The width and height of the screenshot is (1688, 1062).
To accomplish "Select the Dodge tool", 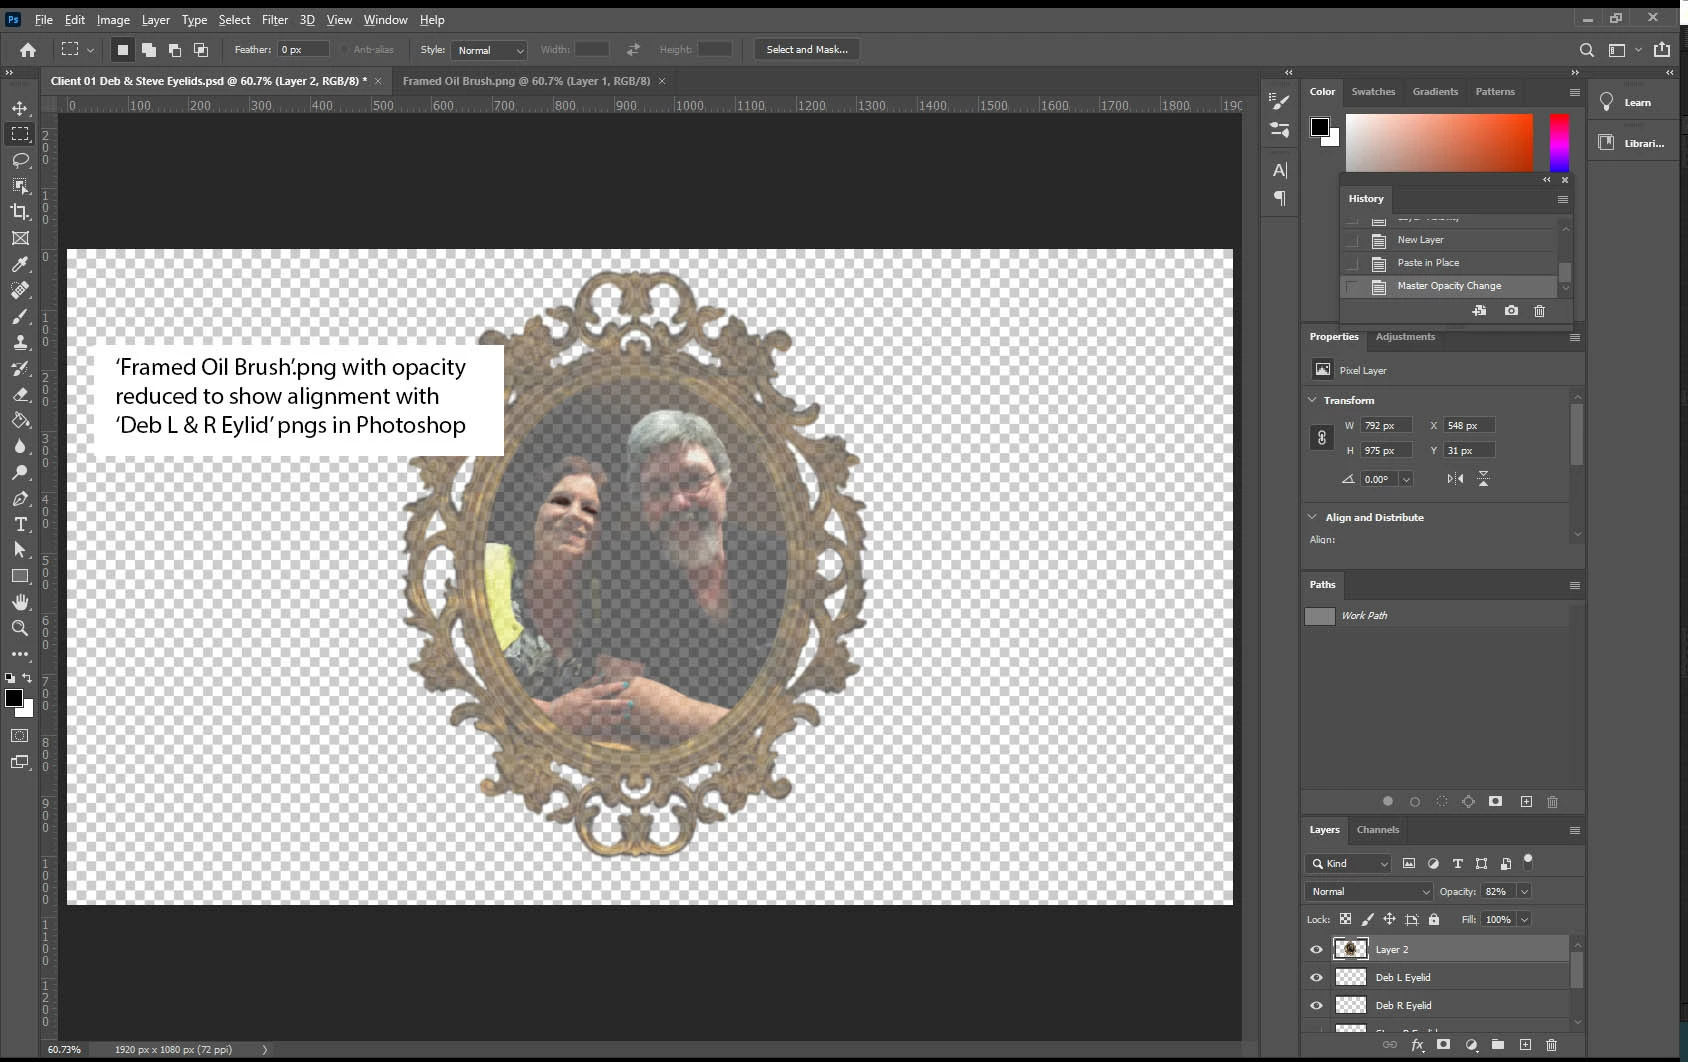I will point(20,472).
